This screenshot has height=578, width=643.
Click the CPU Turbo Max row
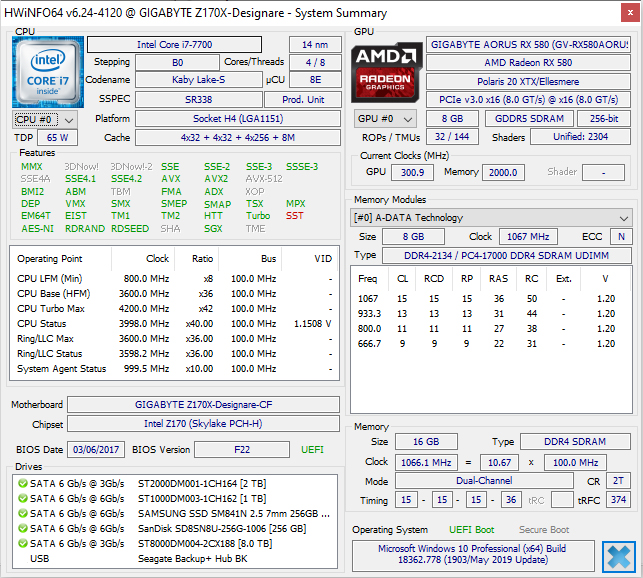click(174, 308)
